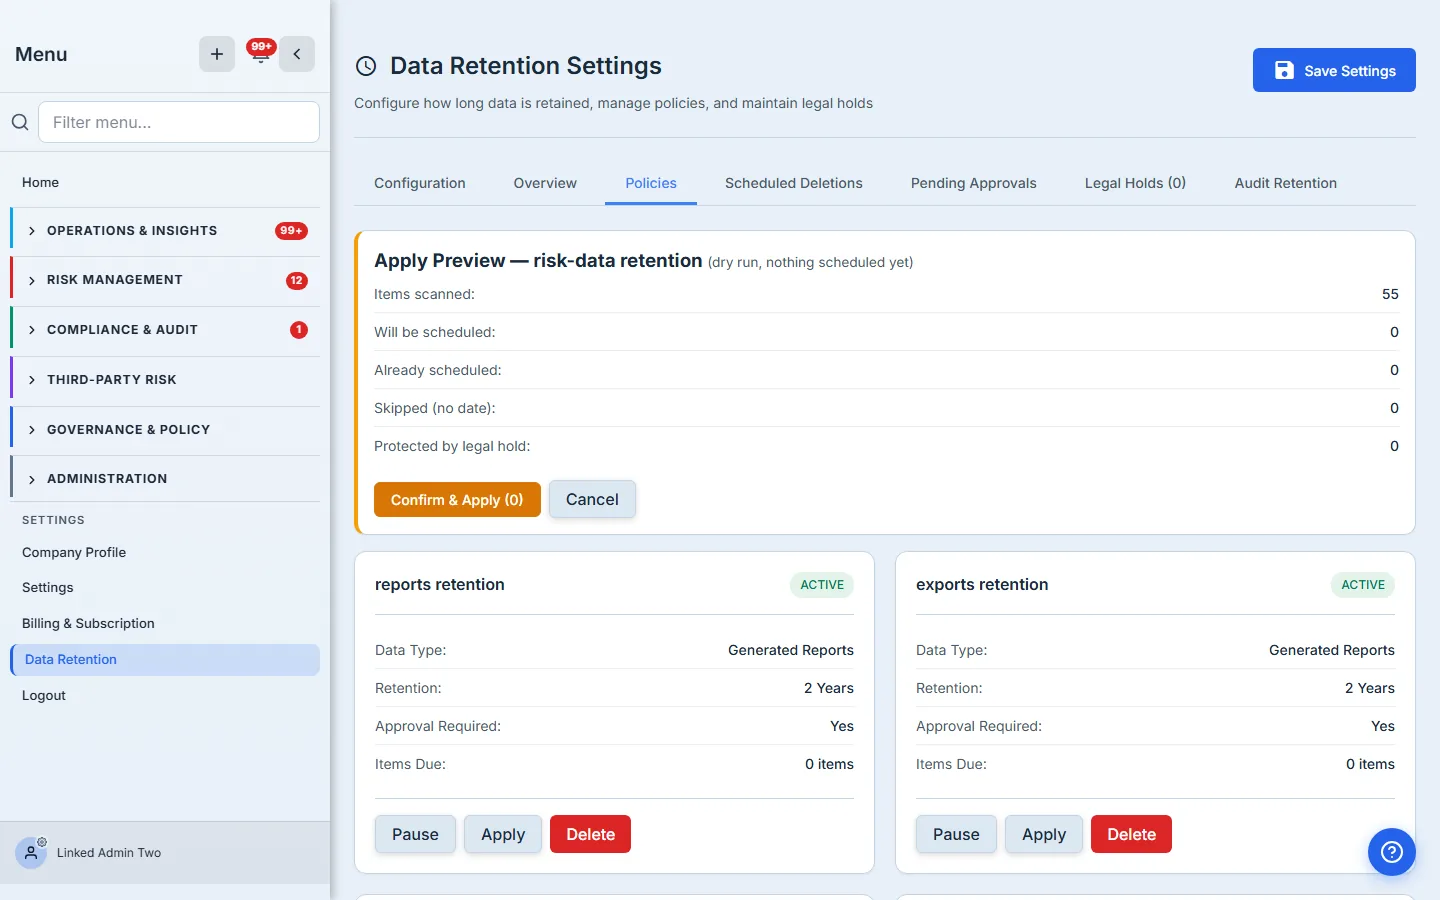Click the ACTIVE badge on exports retention
1440x900 pixels.
pos(1363,585)
